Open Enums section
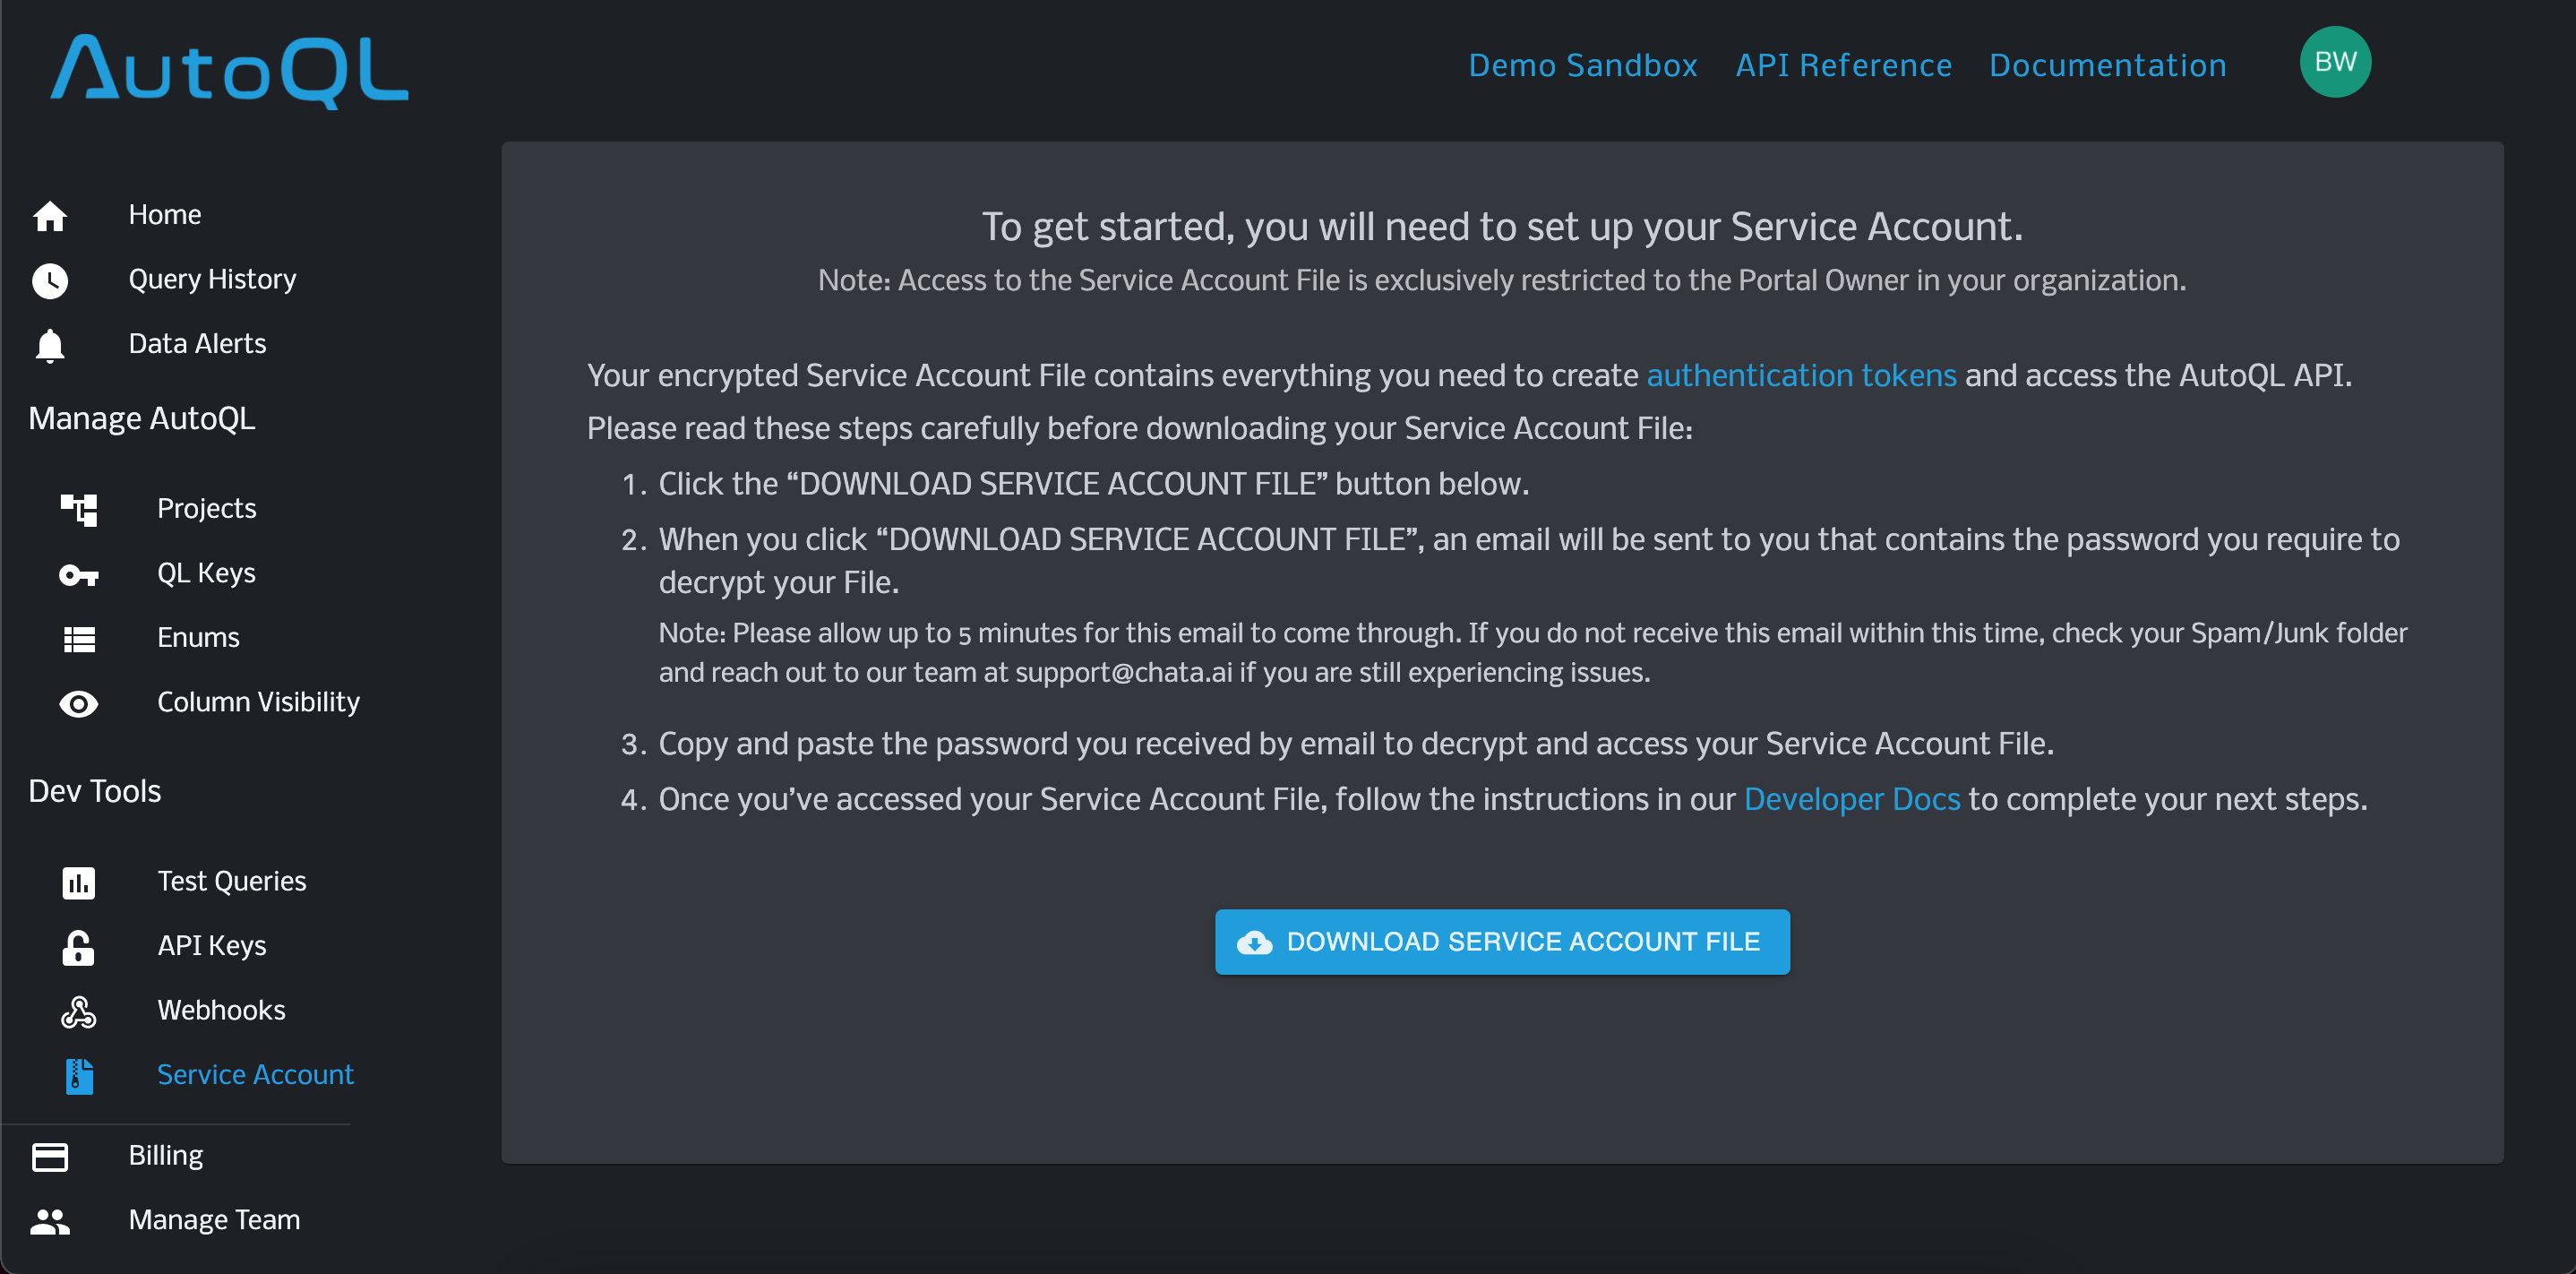Screen dimensions: 2576x1274 tap(198, 637)
